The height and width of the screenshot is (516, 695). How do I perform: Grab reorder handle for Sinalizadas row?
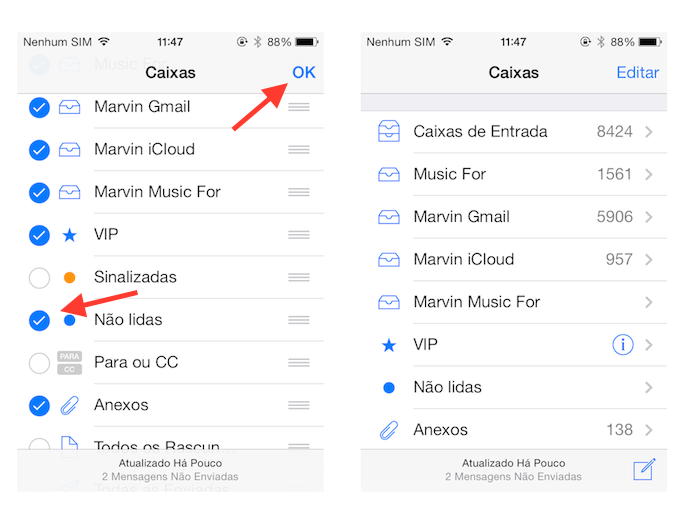coord(299,278)
